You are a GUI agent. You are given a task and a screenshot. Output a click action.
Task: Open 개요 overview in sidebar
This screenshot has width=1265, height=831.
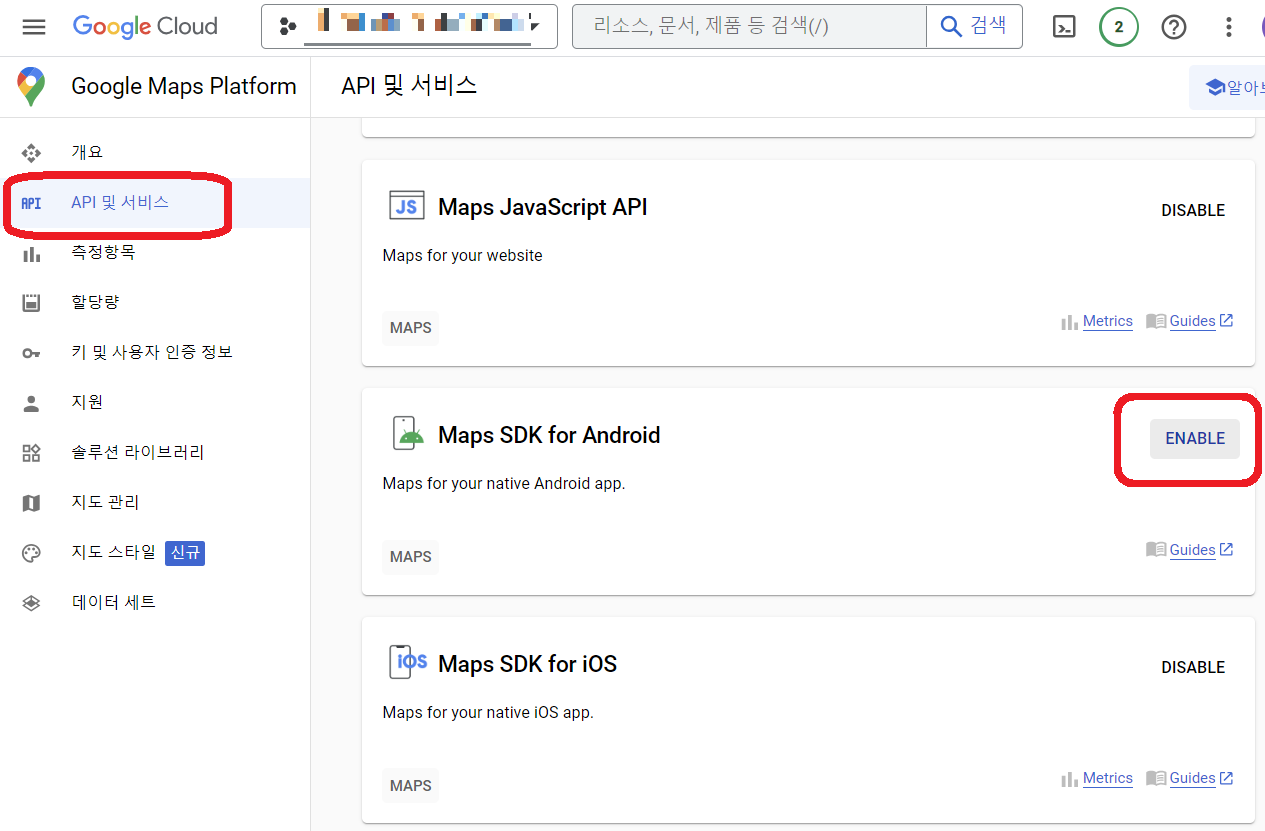(x=155, y=152)
